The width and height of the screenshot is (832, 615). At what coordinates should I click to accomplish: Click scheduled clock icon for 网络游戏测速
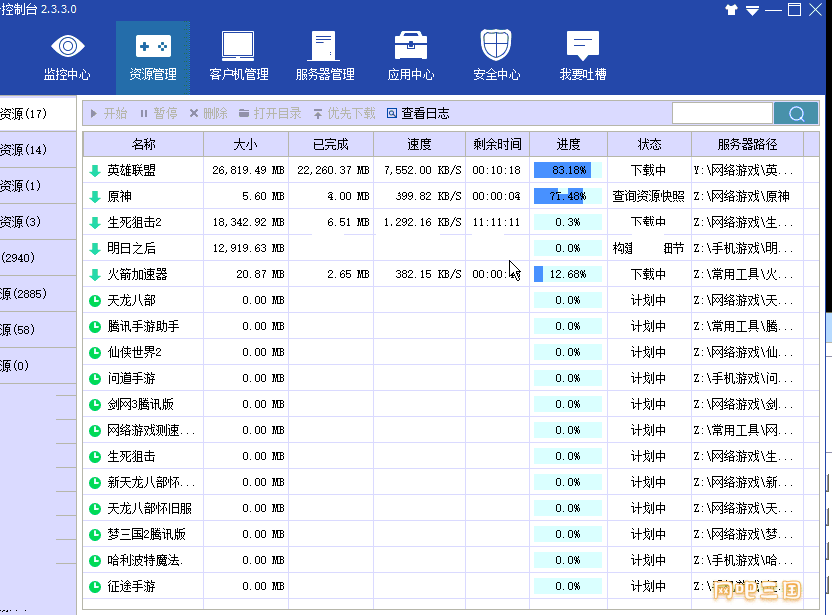point(95,431)
